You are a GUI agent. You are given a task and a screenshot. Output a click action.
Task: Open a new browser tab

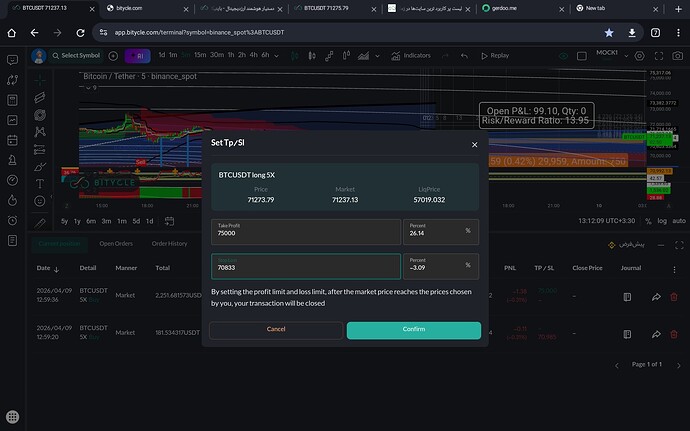pyautogui.click(x=678, y=9)
